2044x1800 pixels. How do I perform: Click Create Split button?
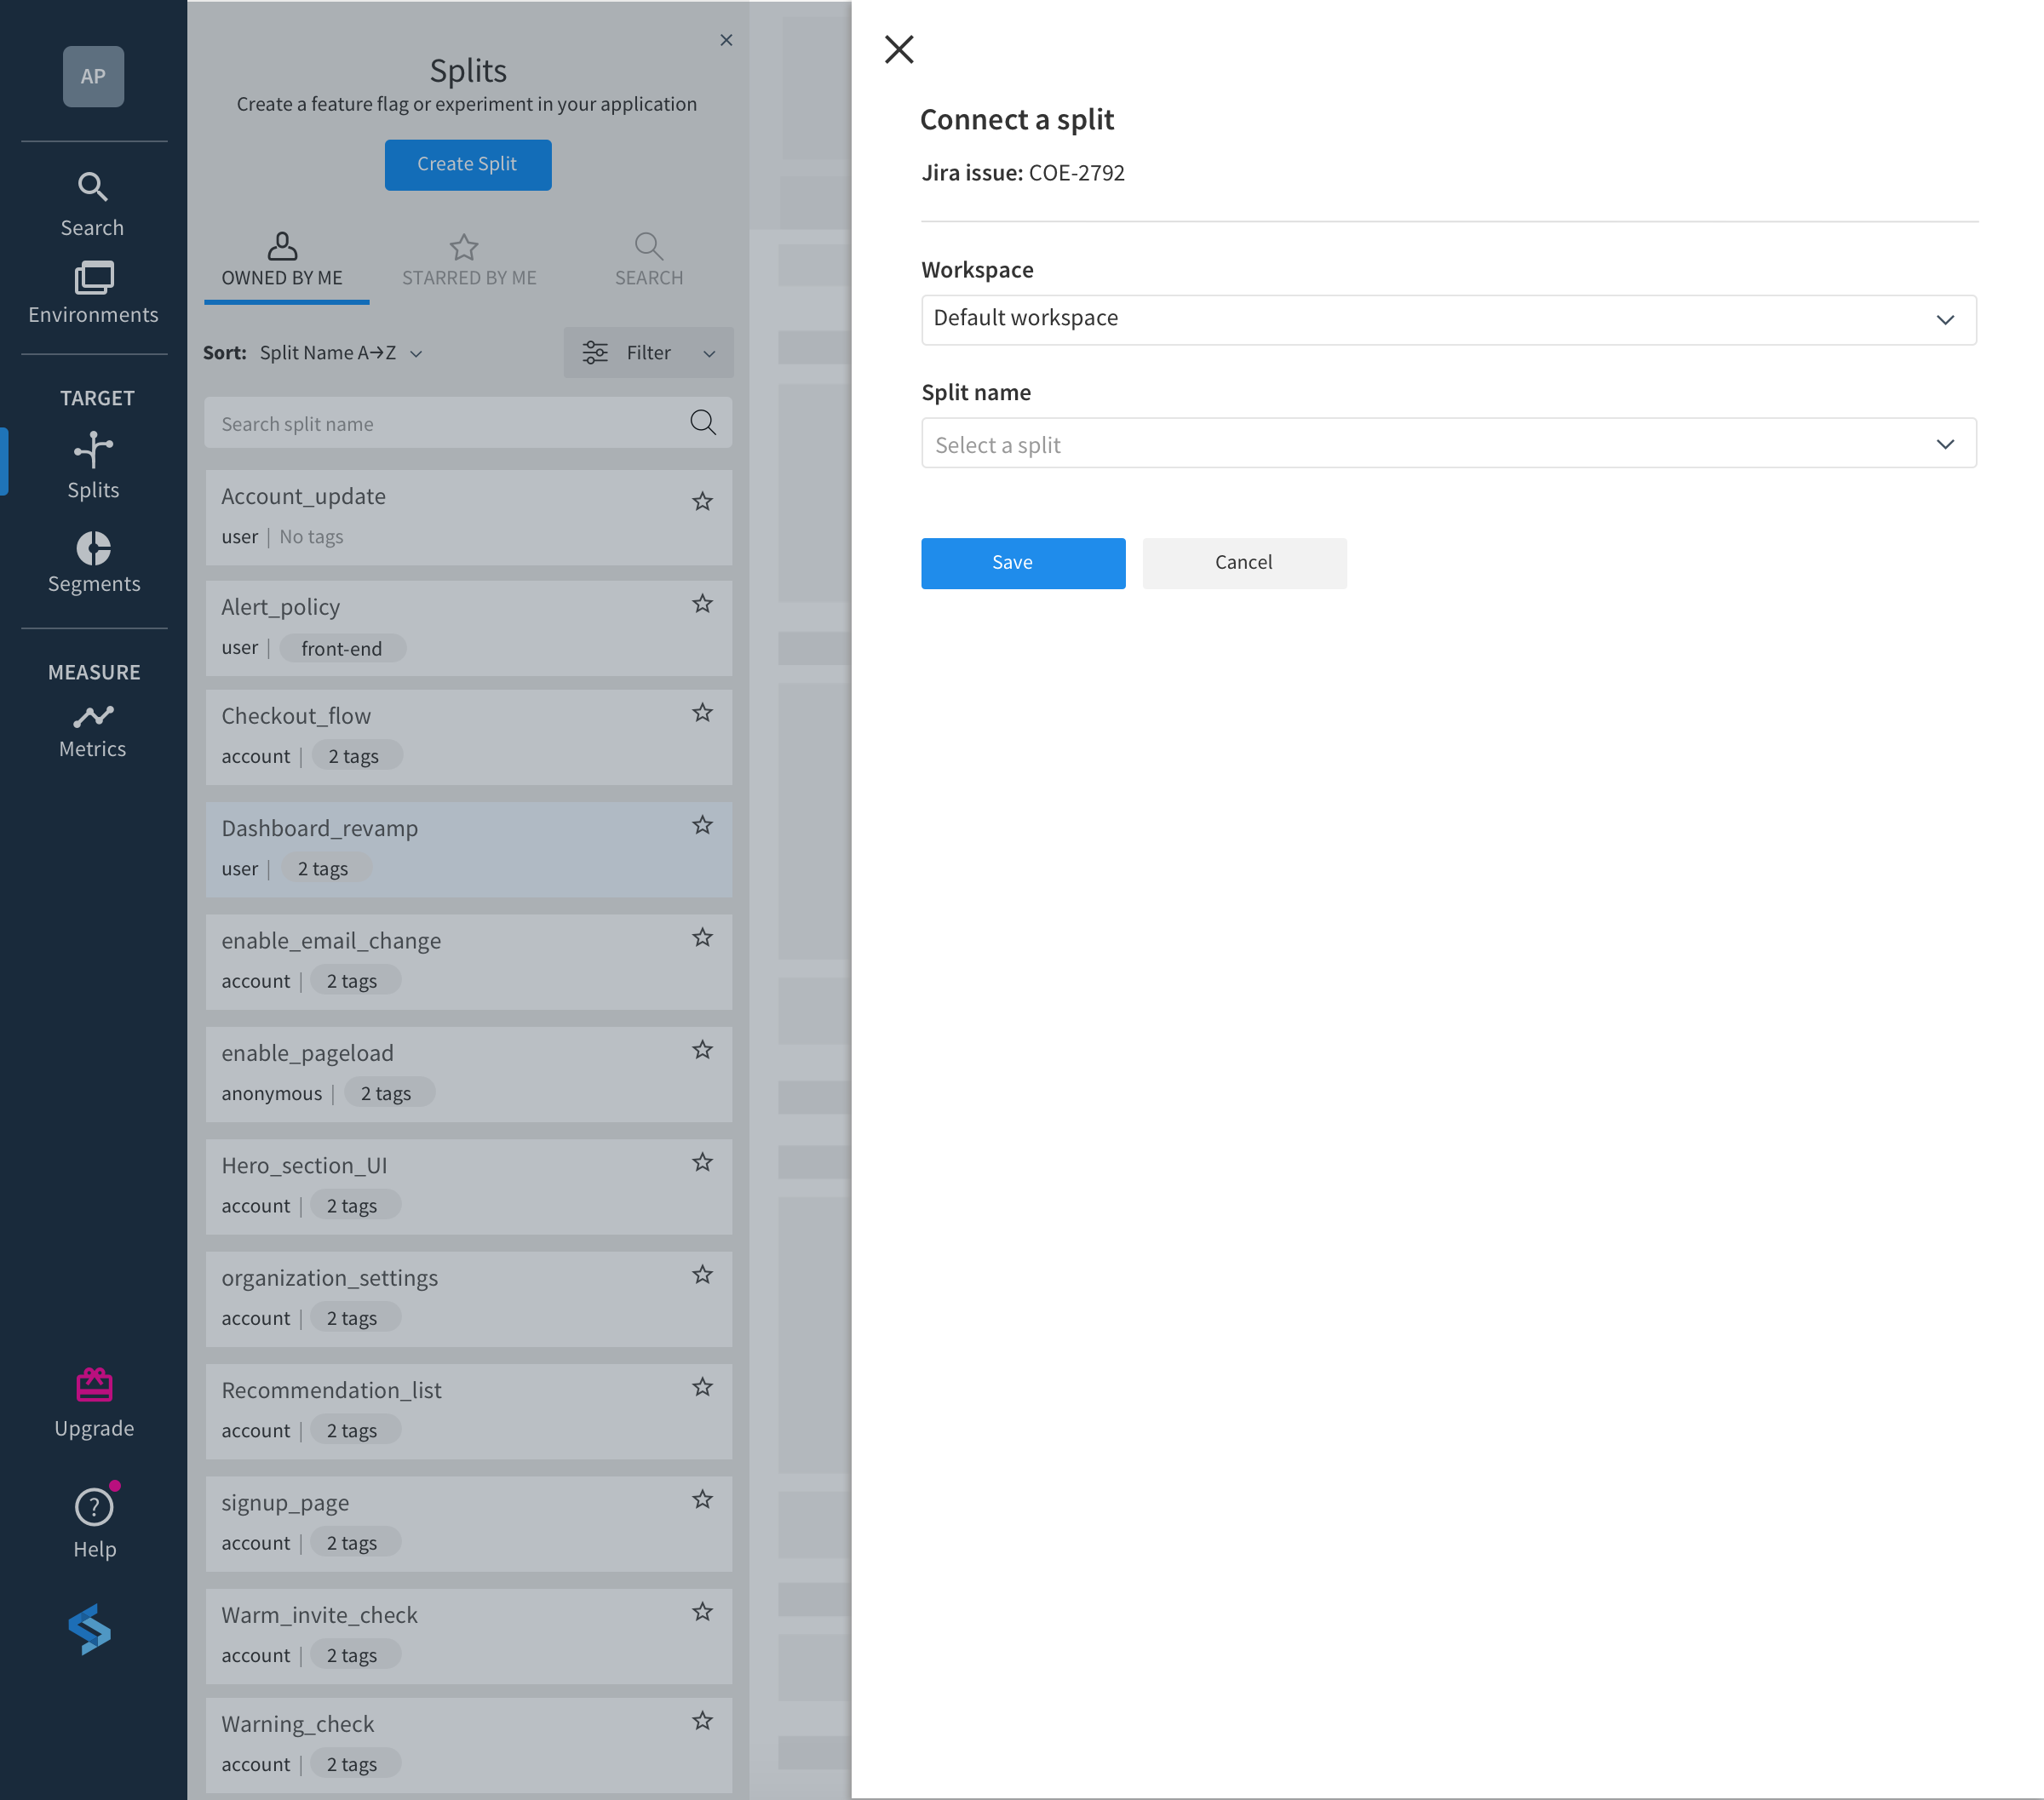click(x=468, y=165)
